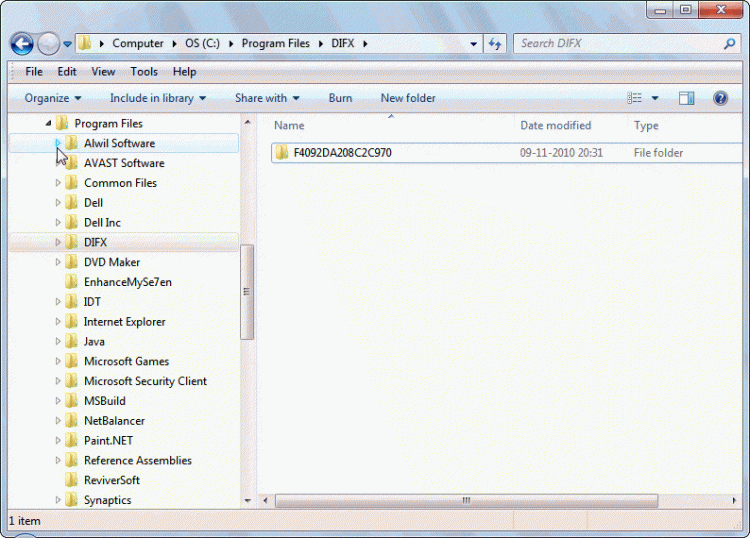Click Computer in the address breadcrumb

(x=138, y=44)
